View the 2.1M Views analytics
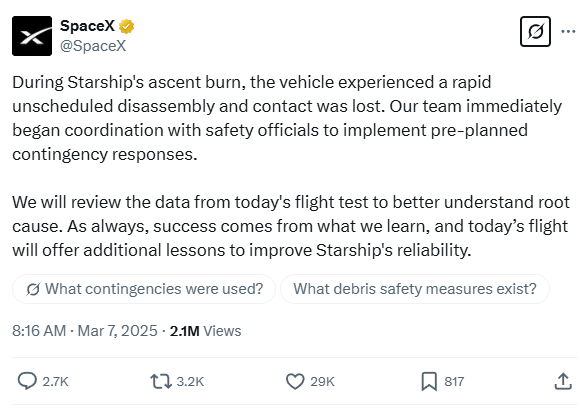The width and height of the screenshot is (580, 412). pos(205,331)
